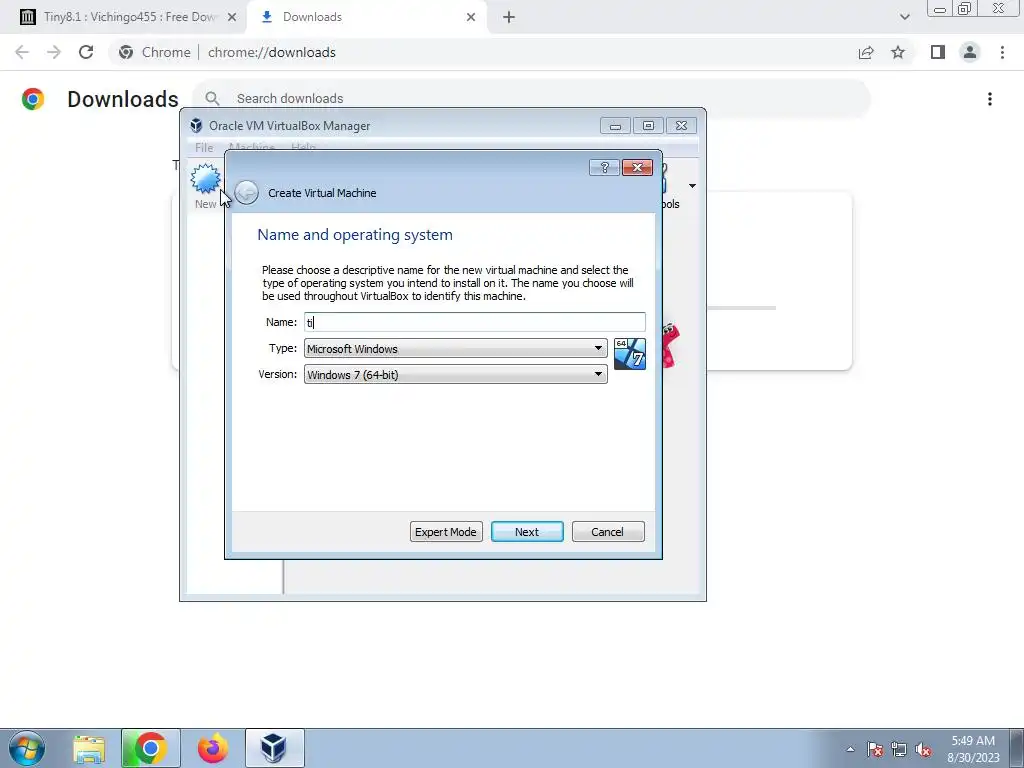
Task: Switch to the Tiny8.1 Vichingo455 browser tab
Action: tap(128, 17)
